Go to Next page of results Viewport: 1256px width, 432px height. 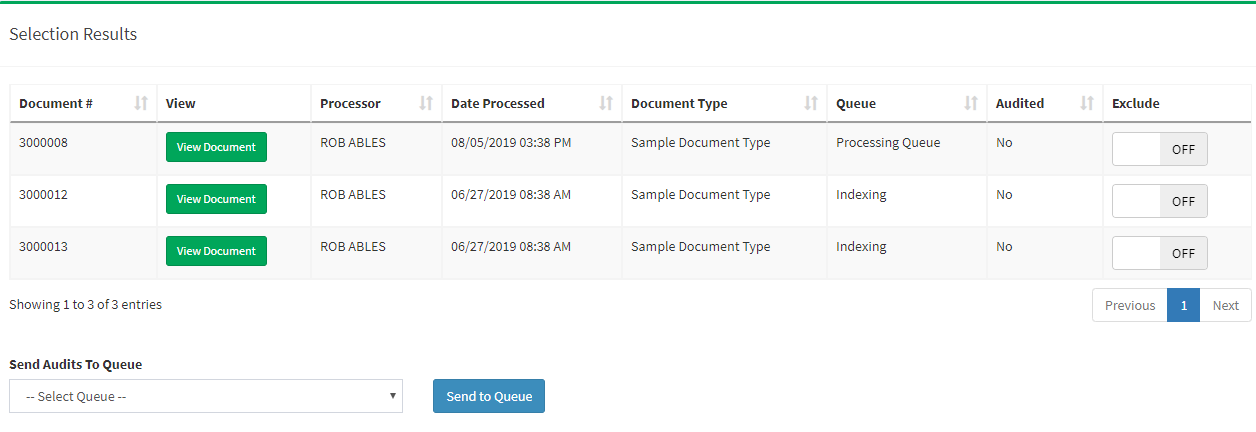[1225, 306]
